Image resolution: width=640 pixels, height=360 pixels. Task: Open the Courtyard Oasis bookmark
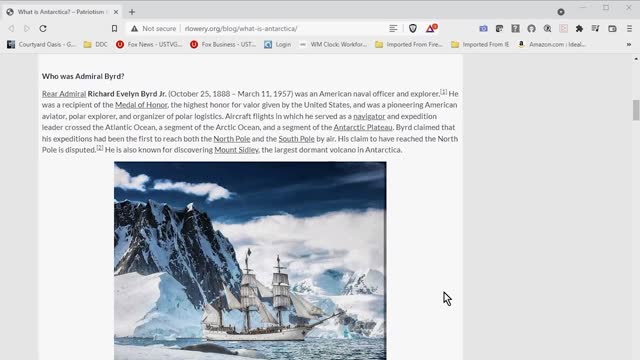tap(41, 44)
